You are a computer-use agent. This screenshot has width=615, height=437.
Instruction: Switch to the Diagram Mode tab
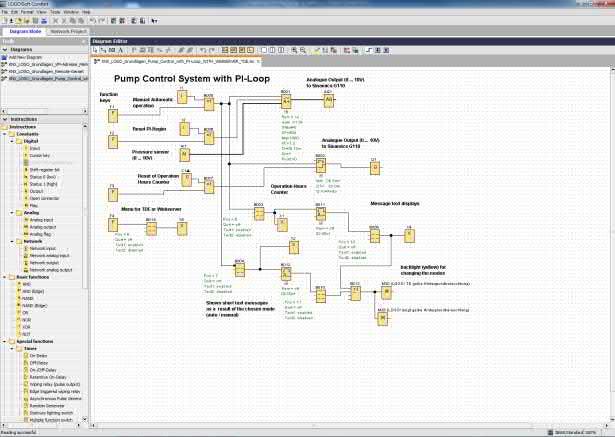pyautogui.click(x=25, y=31)
